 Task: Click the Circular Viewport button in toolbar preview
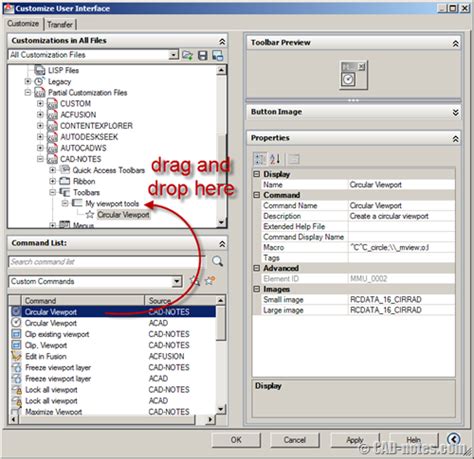[348, 80]
